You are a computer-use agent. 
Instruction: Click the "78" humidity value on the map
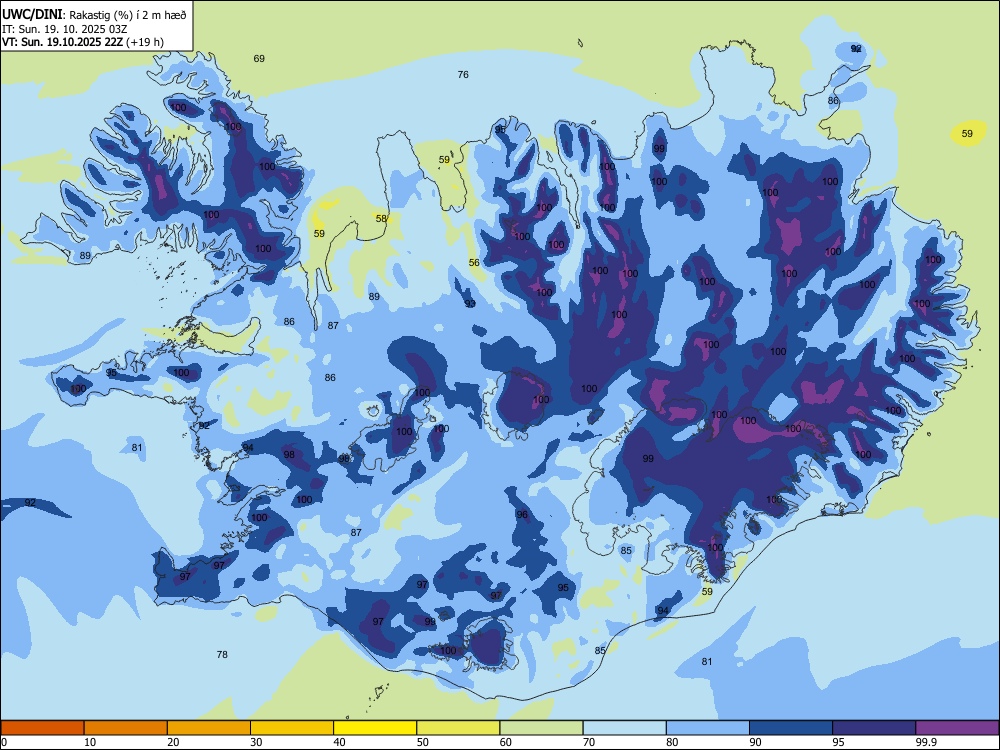tap(222, 654)
